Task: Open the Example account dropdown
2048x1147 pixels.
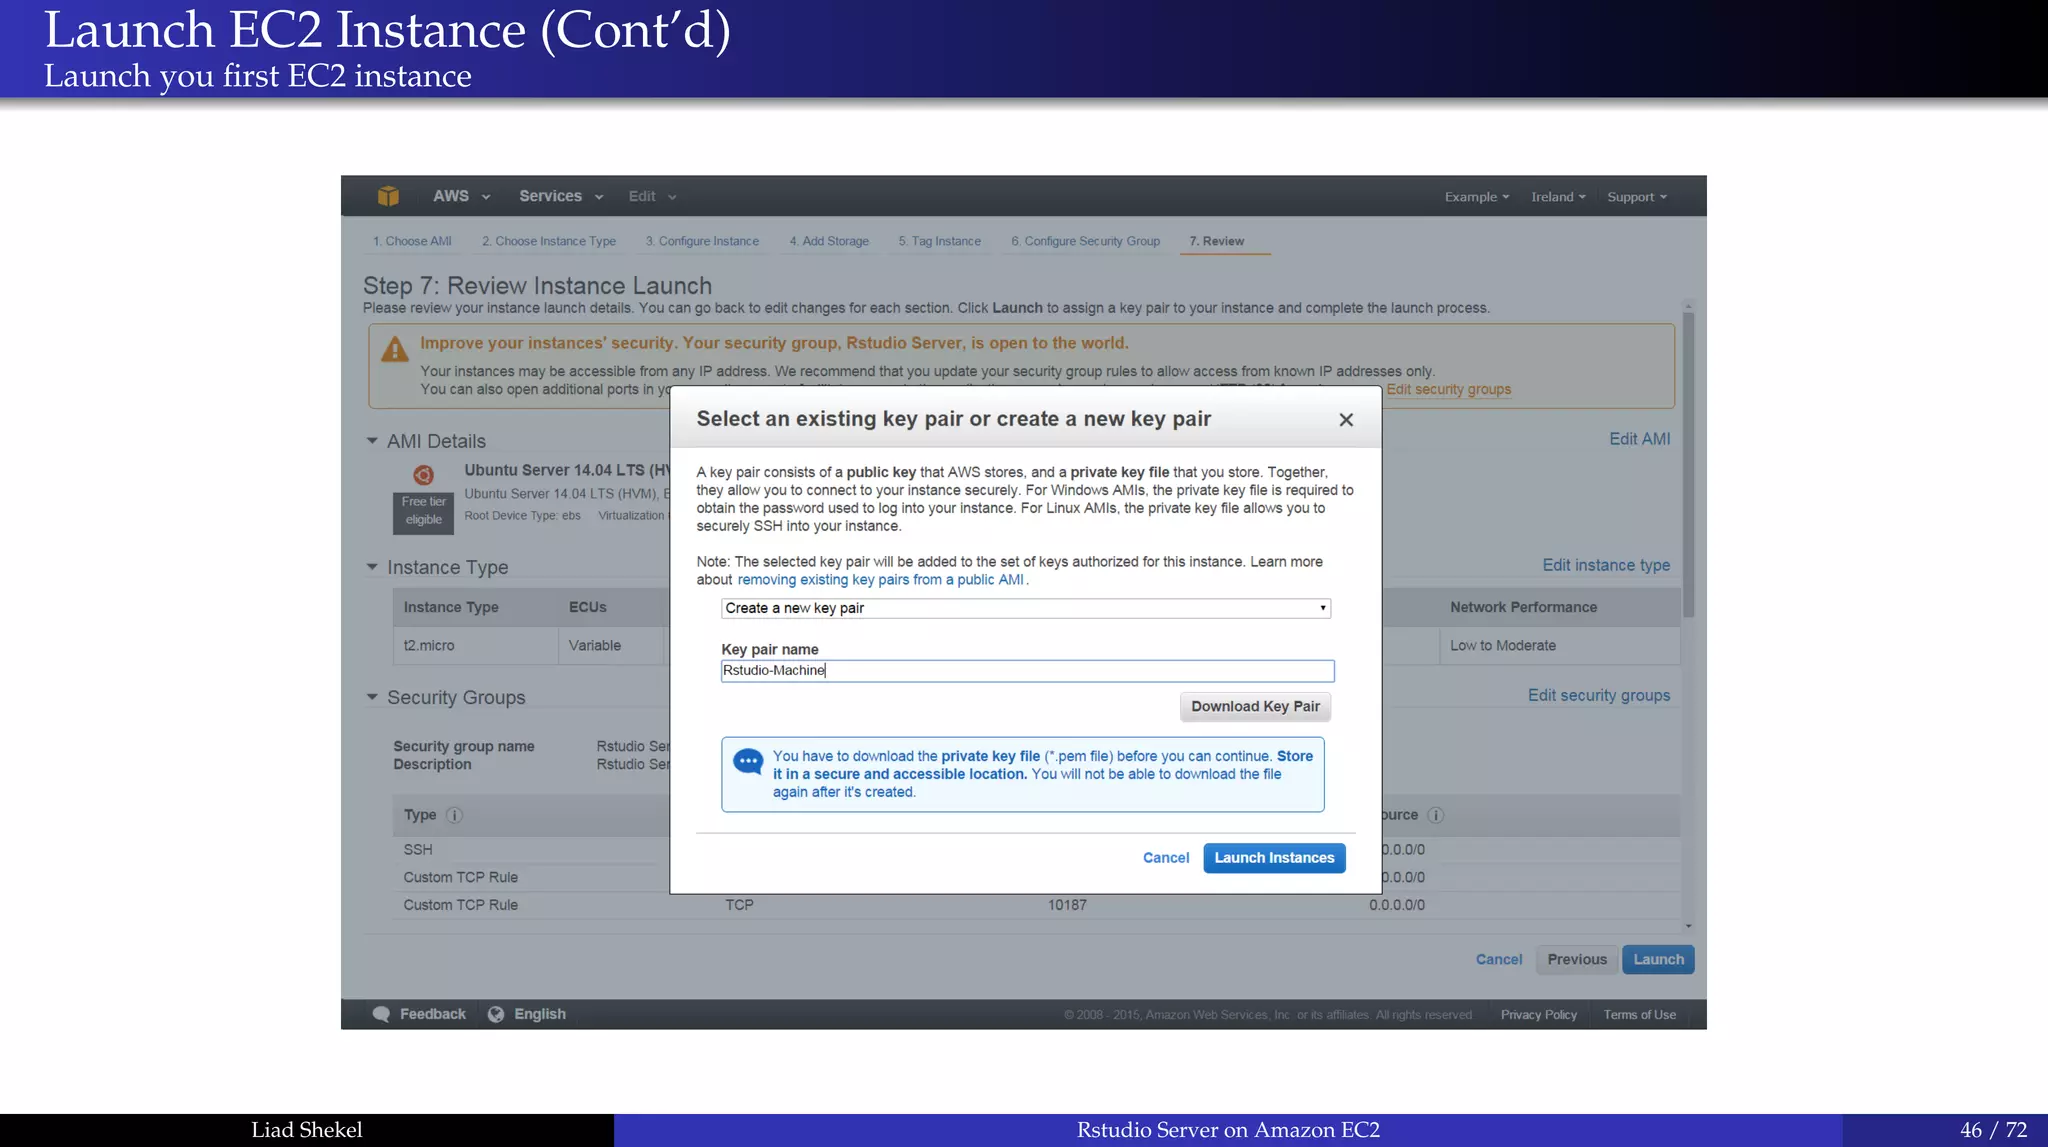Action: (x=1477, y=197)
